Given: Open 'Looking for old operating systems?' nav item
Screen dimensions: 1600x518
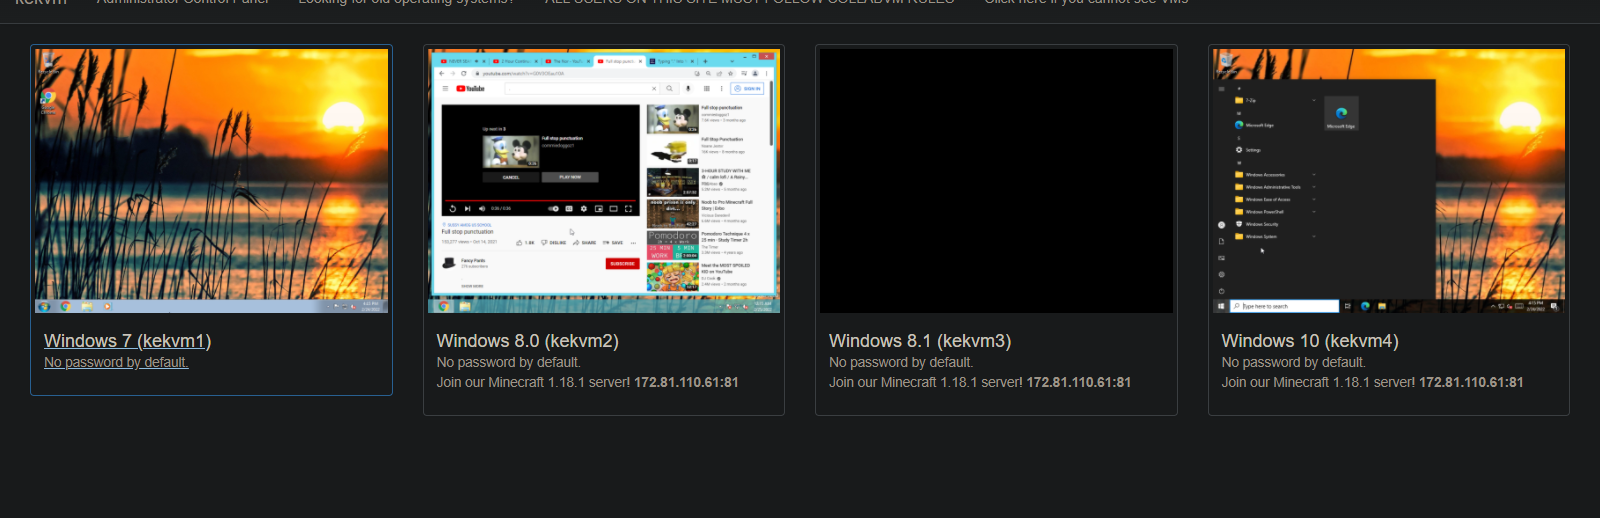Looking at the screenshot, I should [x=406, y=3].
